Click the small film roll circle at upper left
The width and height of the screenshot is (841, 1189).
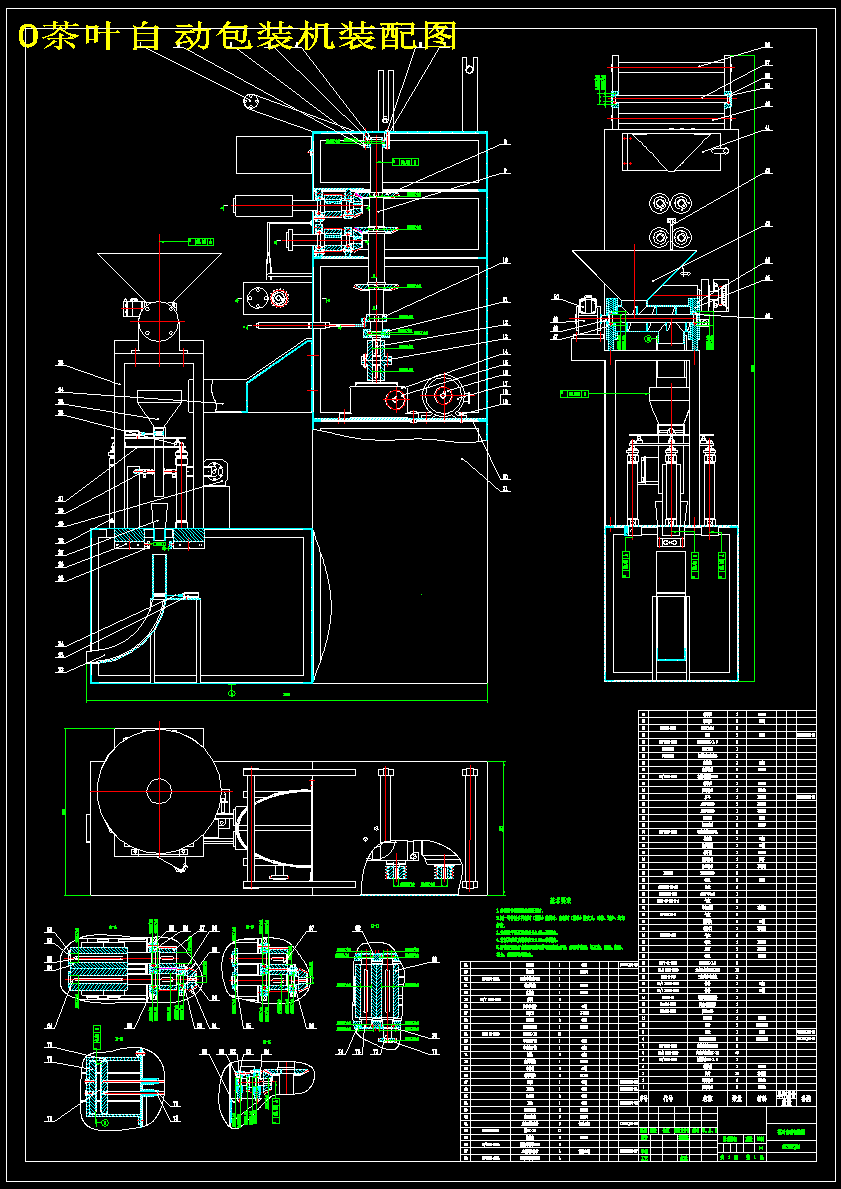(252, 101)
